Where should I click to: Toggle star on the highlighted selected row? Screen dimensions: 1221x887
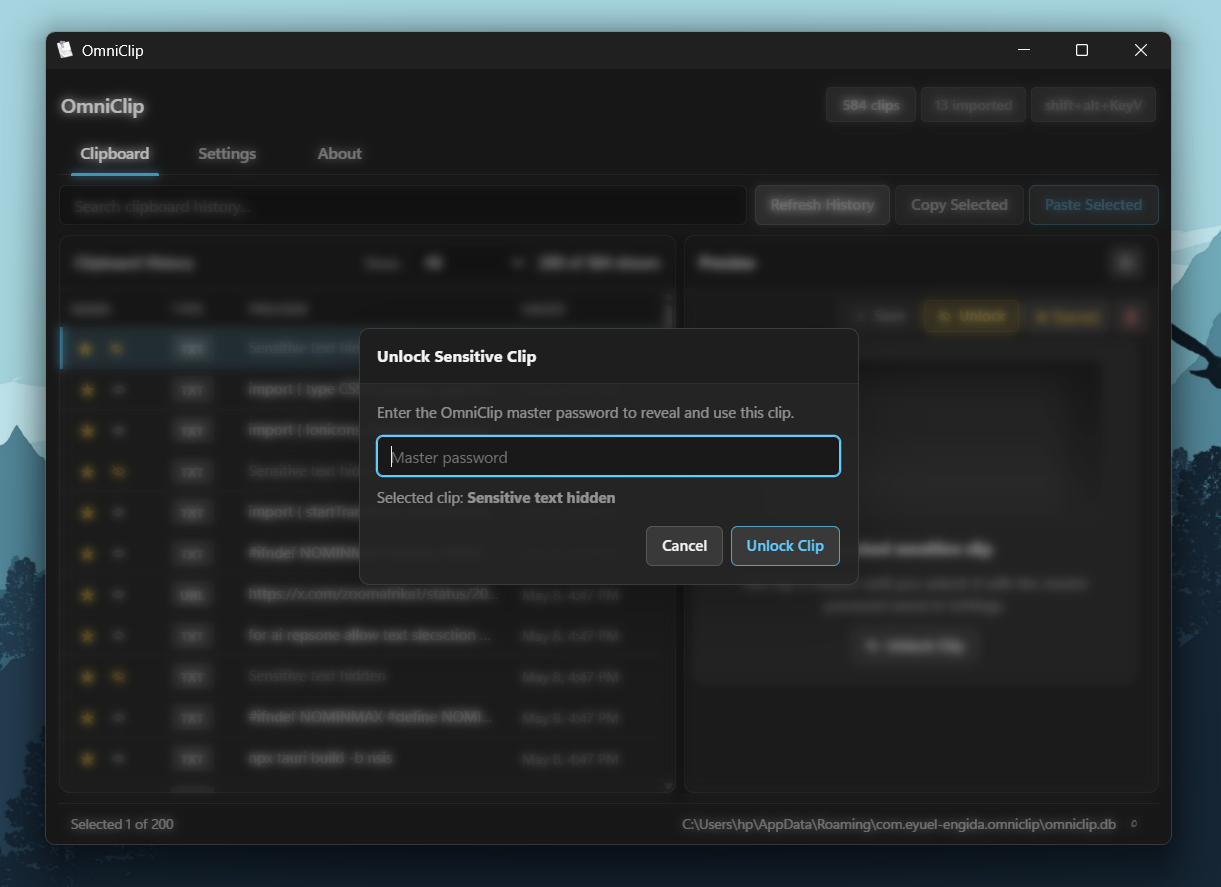tap(86, 348)
